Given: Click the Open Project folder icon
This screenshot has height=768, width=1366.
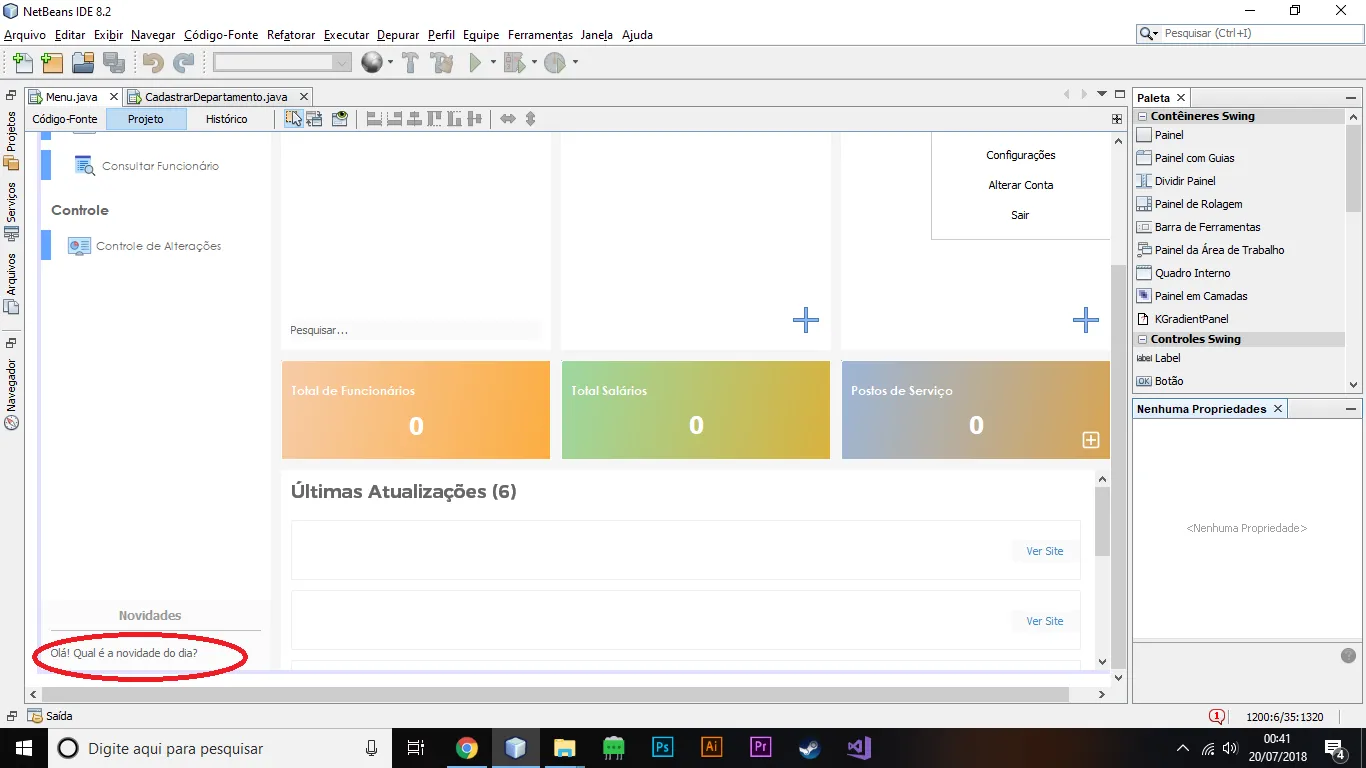Looking at the screenshot, I should click(83, 63).
